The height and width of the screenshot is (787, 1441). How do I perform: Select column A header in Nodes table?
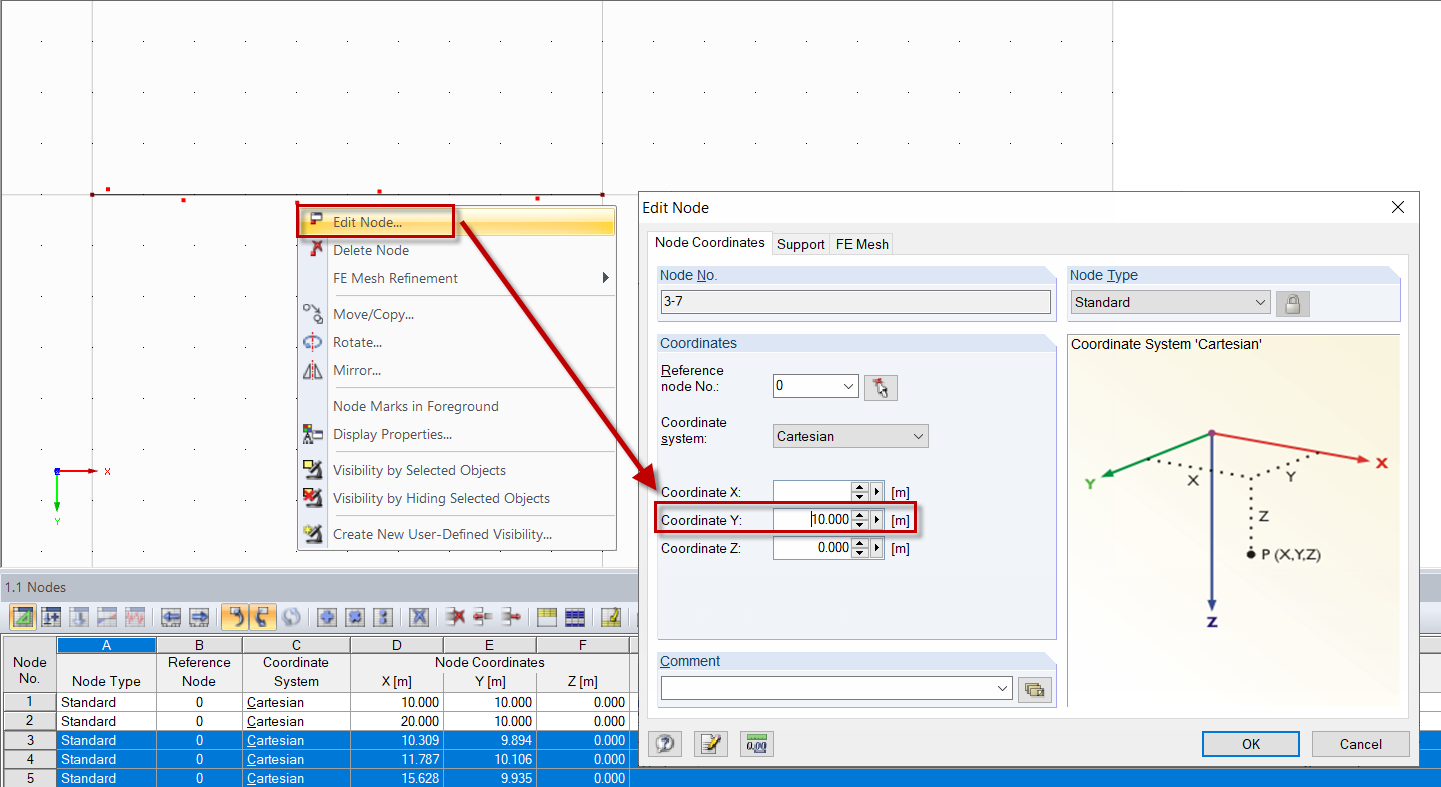pyautogui.click(x=106, y=646)
